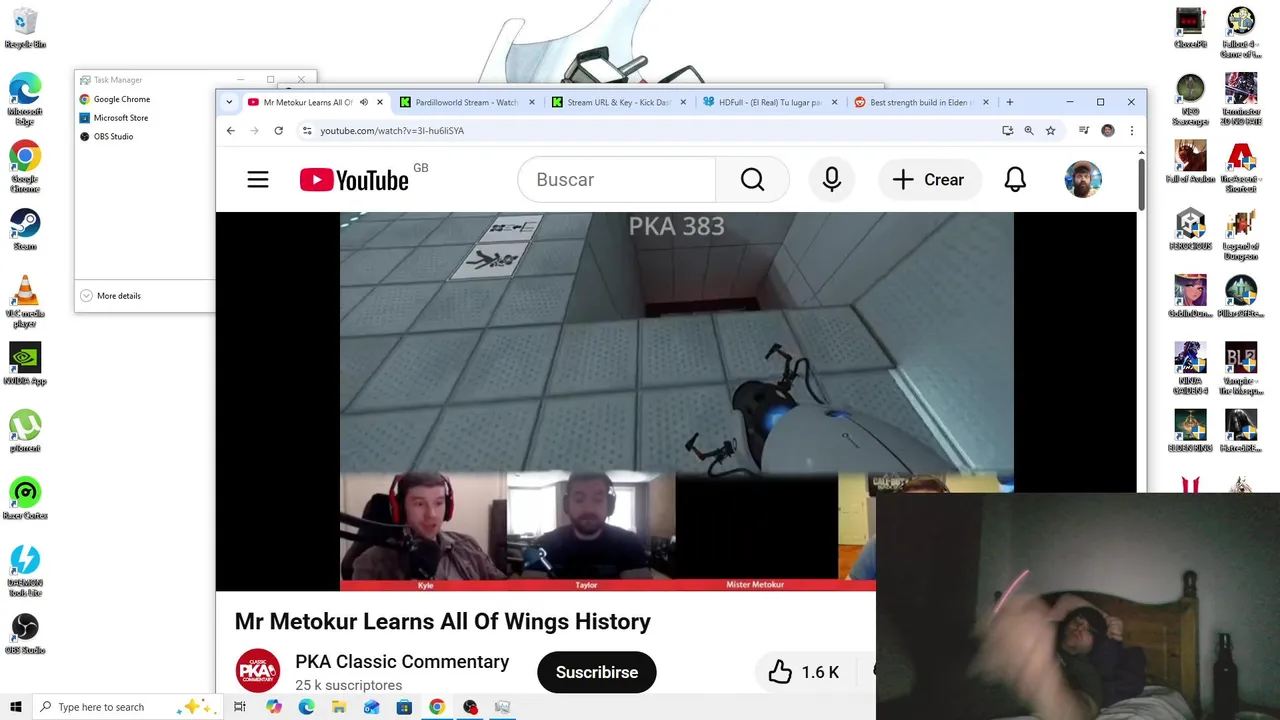Open Chrome zoom magnifier in address bar
This screenshot has height=720, width=1280.
click(1029, 131)
